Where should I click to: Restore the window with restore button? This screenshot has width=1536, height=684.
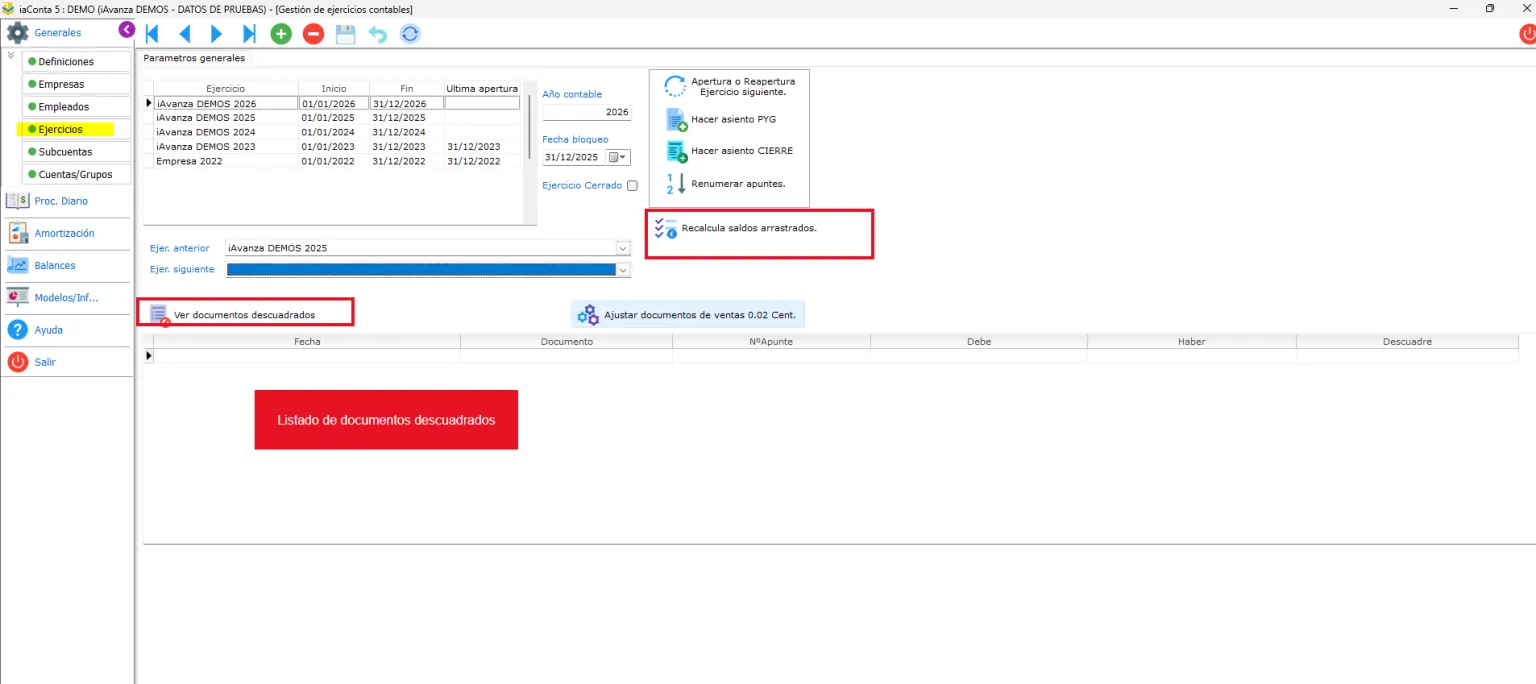pos(1489,8)
